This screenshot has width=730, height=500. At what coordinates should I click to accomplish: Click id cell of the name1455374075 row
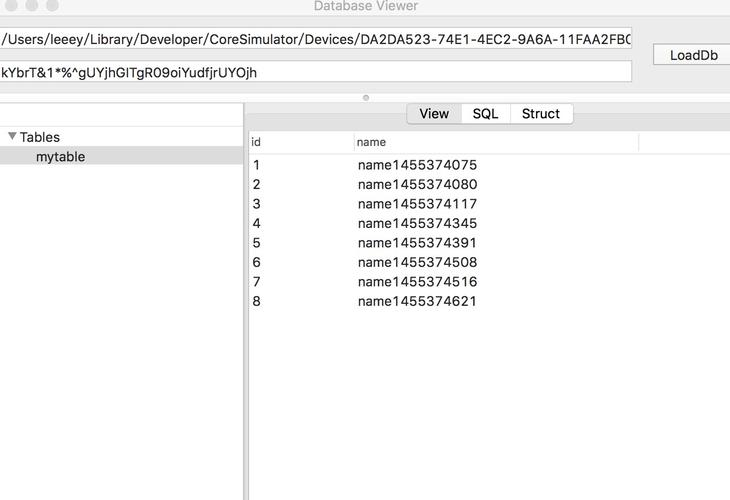coord(257,165)
